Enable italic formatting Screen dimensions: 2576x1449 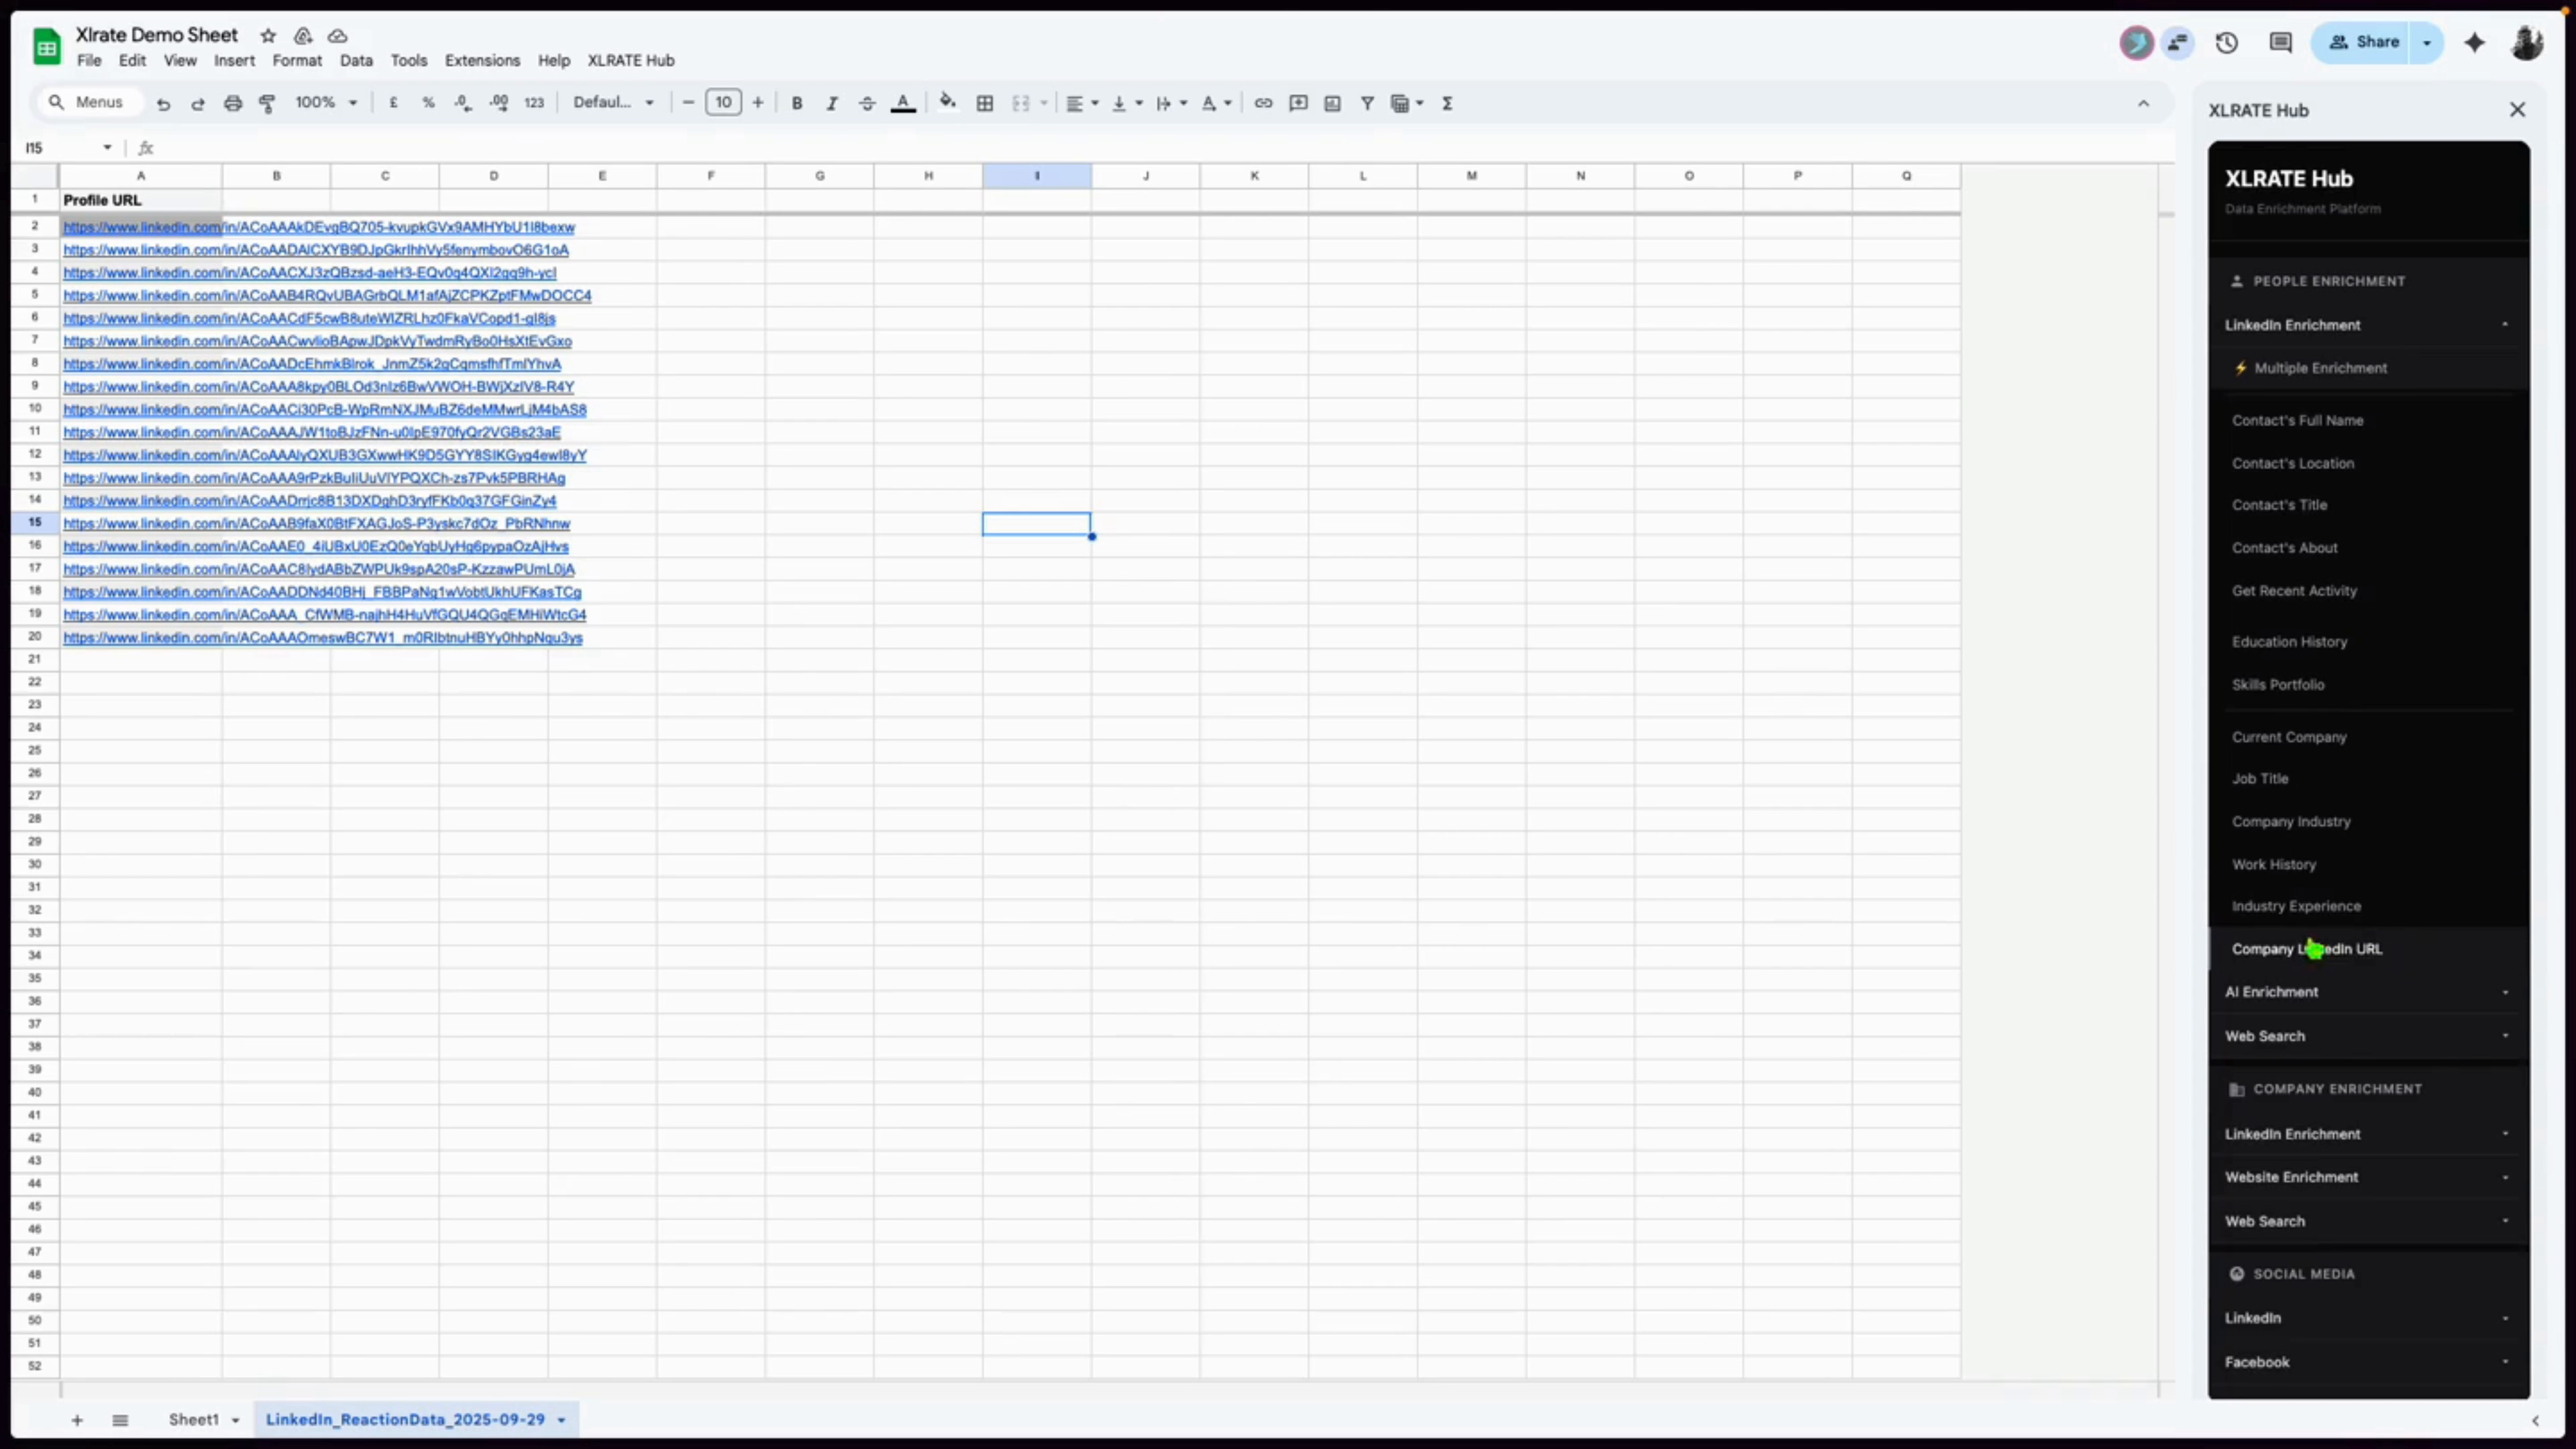tap(832, 102)
